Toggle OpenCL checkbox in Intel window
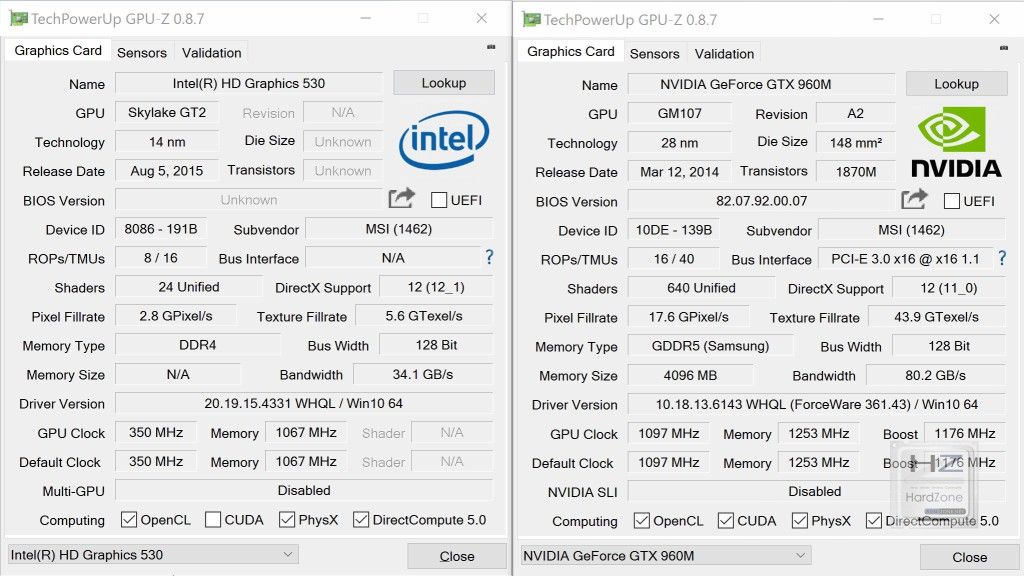The height and width of the screenshot is (576, 1024). 129,519
